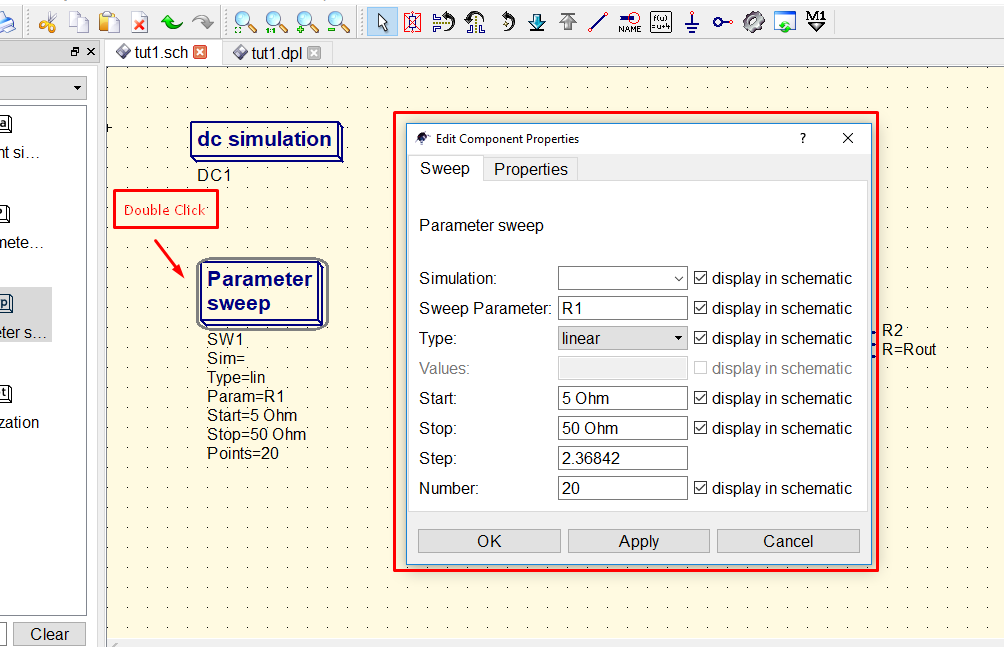Toggle display in schematic for Type
Screen dimensions: 1004x647
click(700, 338)
